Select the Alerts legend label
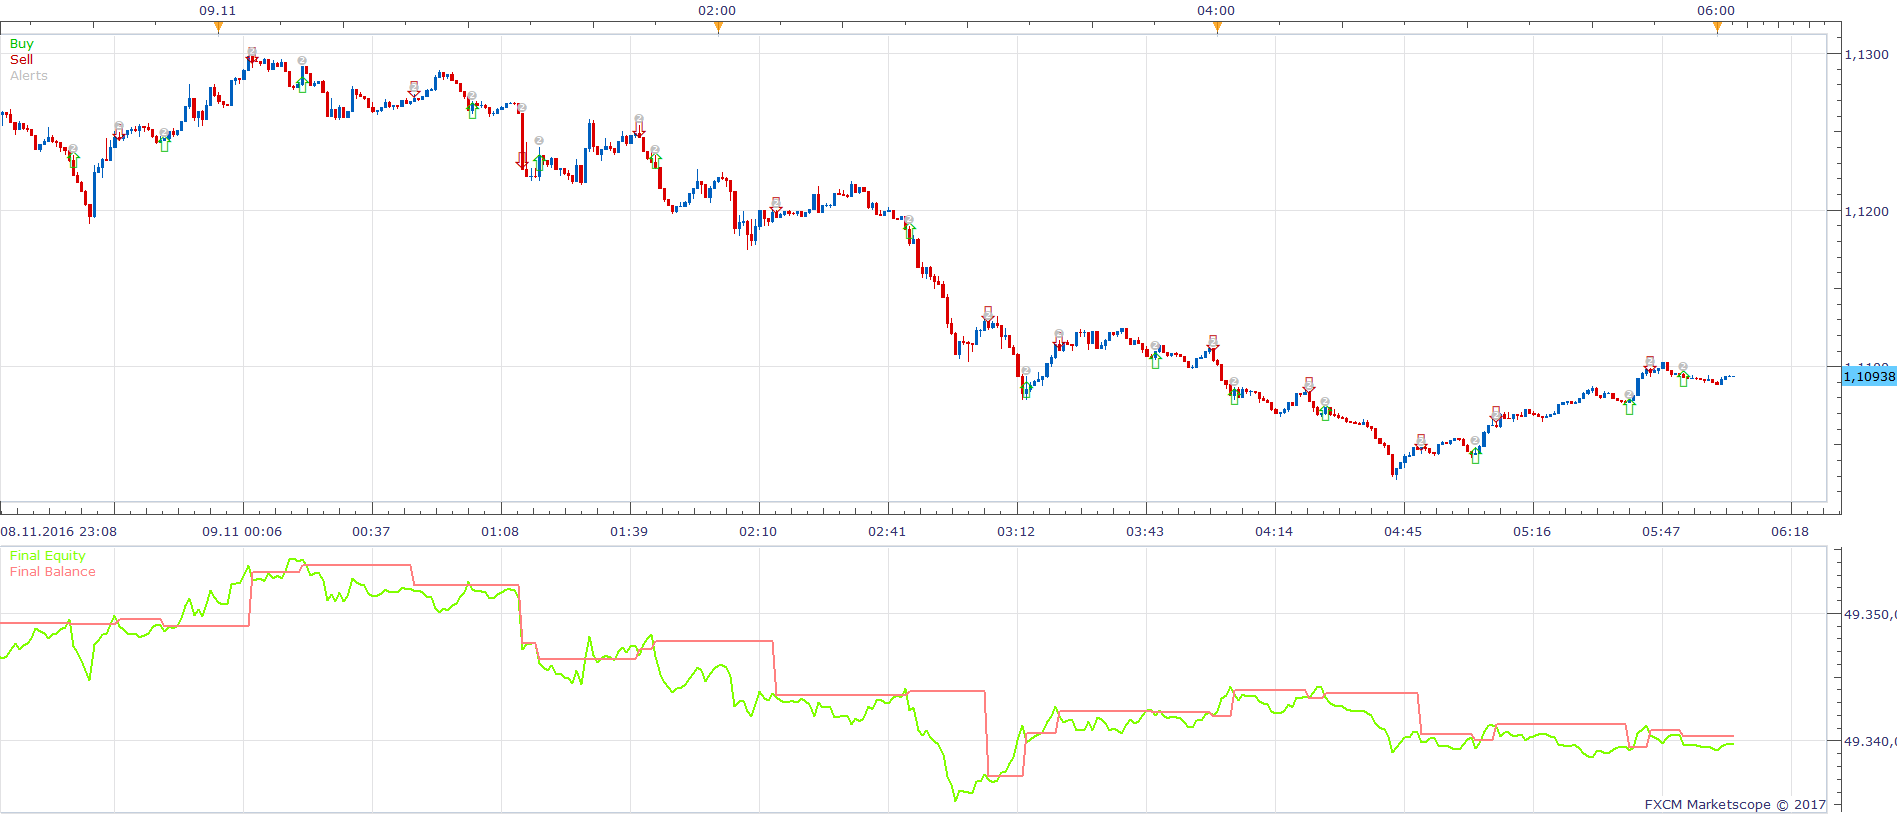This screenshot has width=1899, height=814. coord(29,76)
